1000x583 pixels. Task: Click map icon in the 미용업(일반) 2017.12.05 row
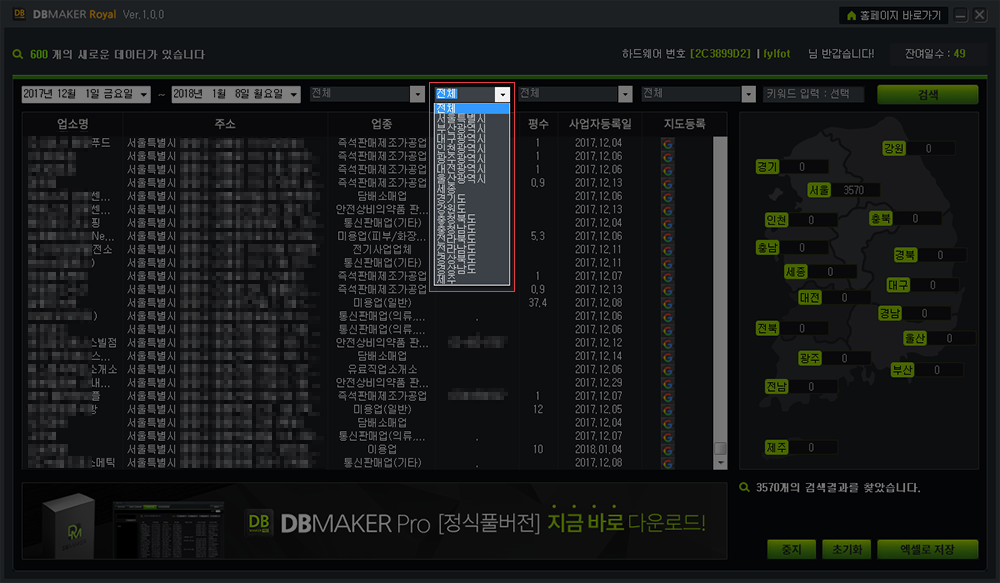[x=668, y=410]
